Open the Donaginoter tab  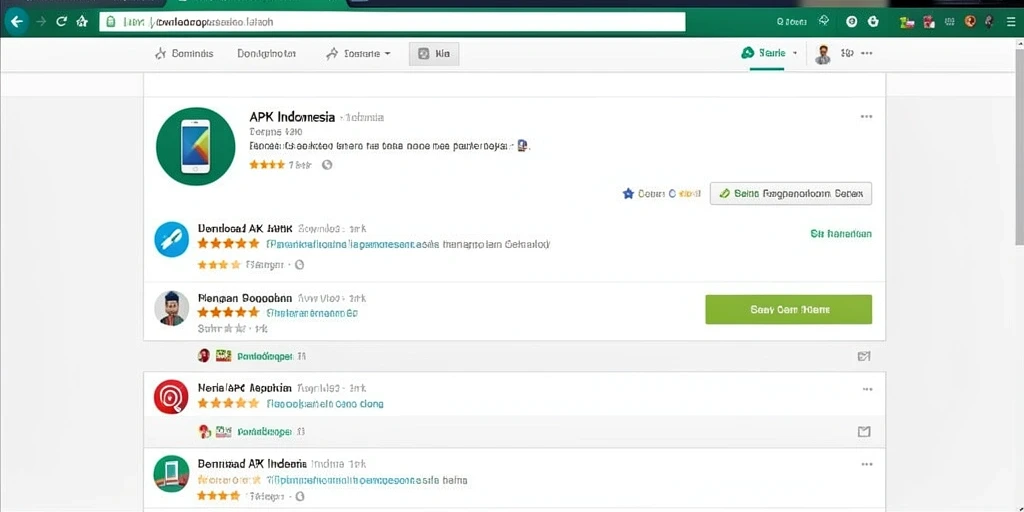click(266, 54)
